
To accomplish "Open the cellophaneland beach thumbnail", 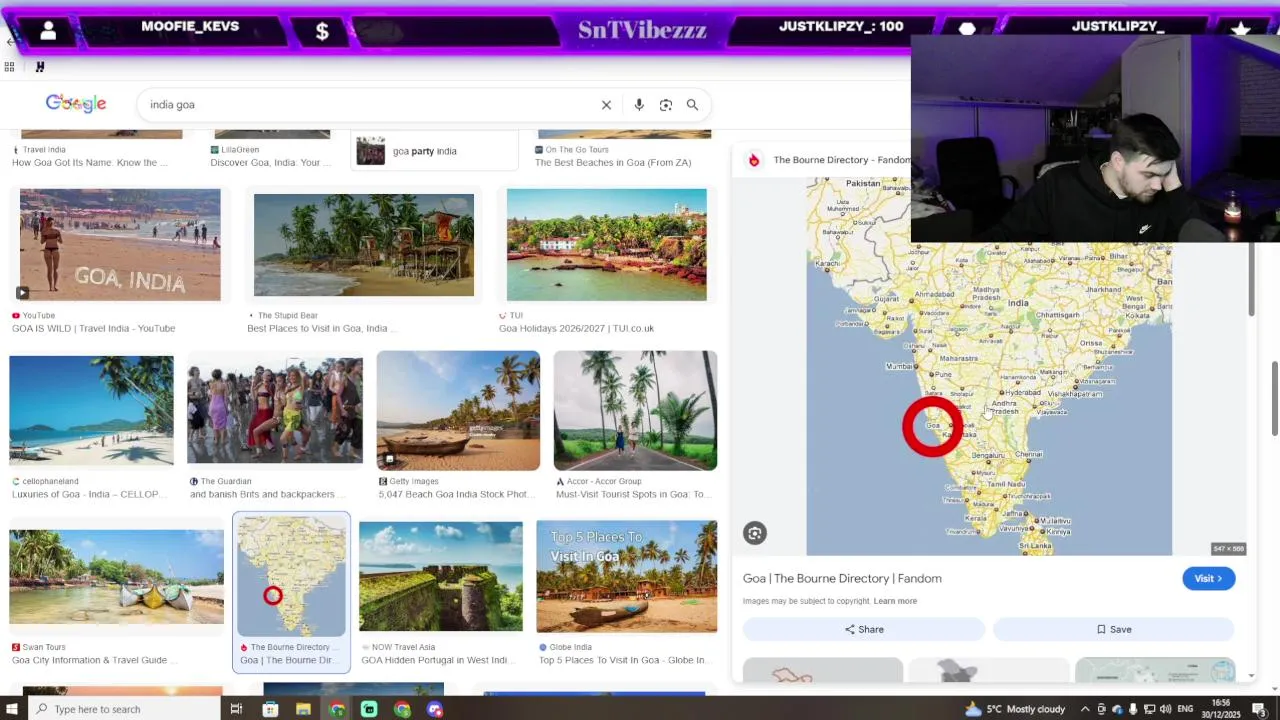I will (x=91, y=410).
